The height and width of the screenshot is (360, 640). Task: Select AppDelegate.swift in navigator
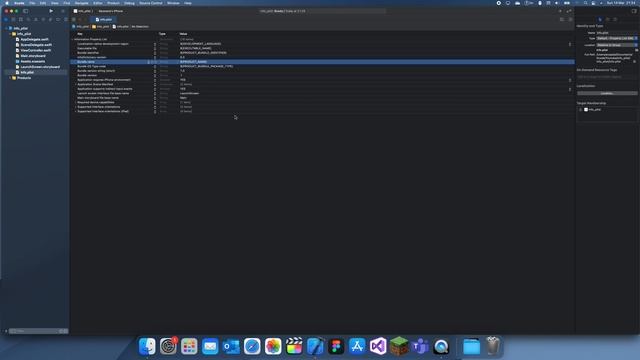[34, 40]
